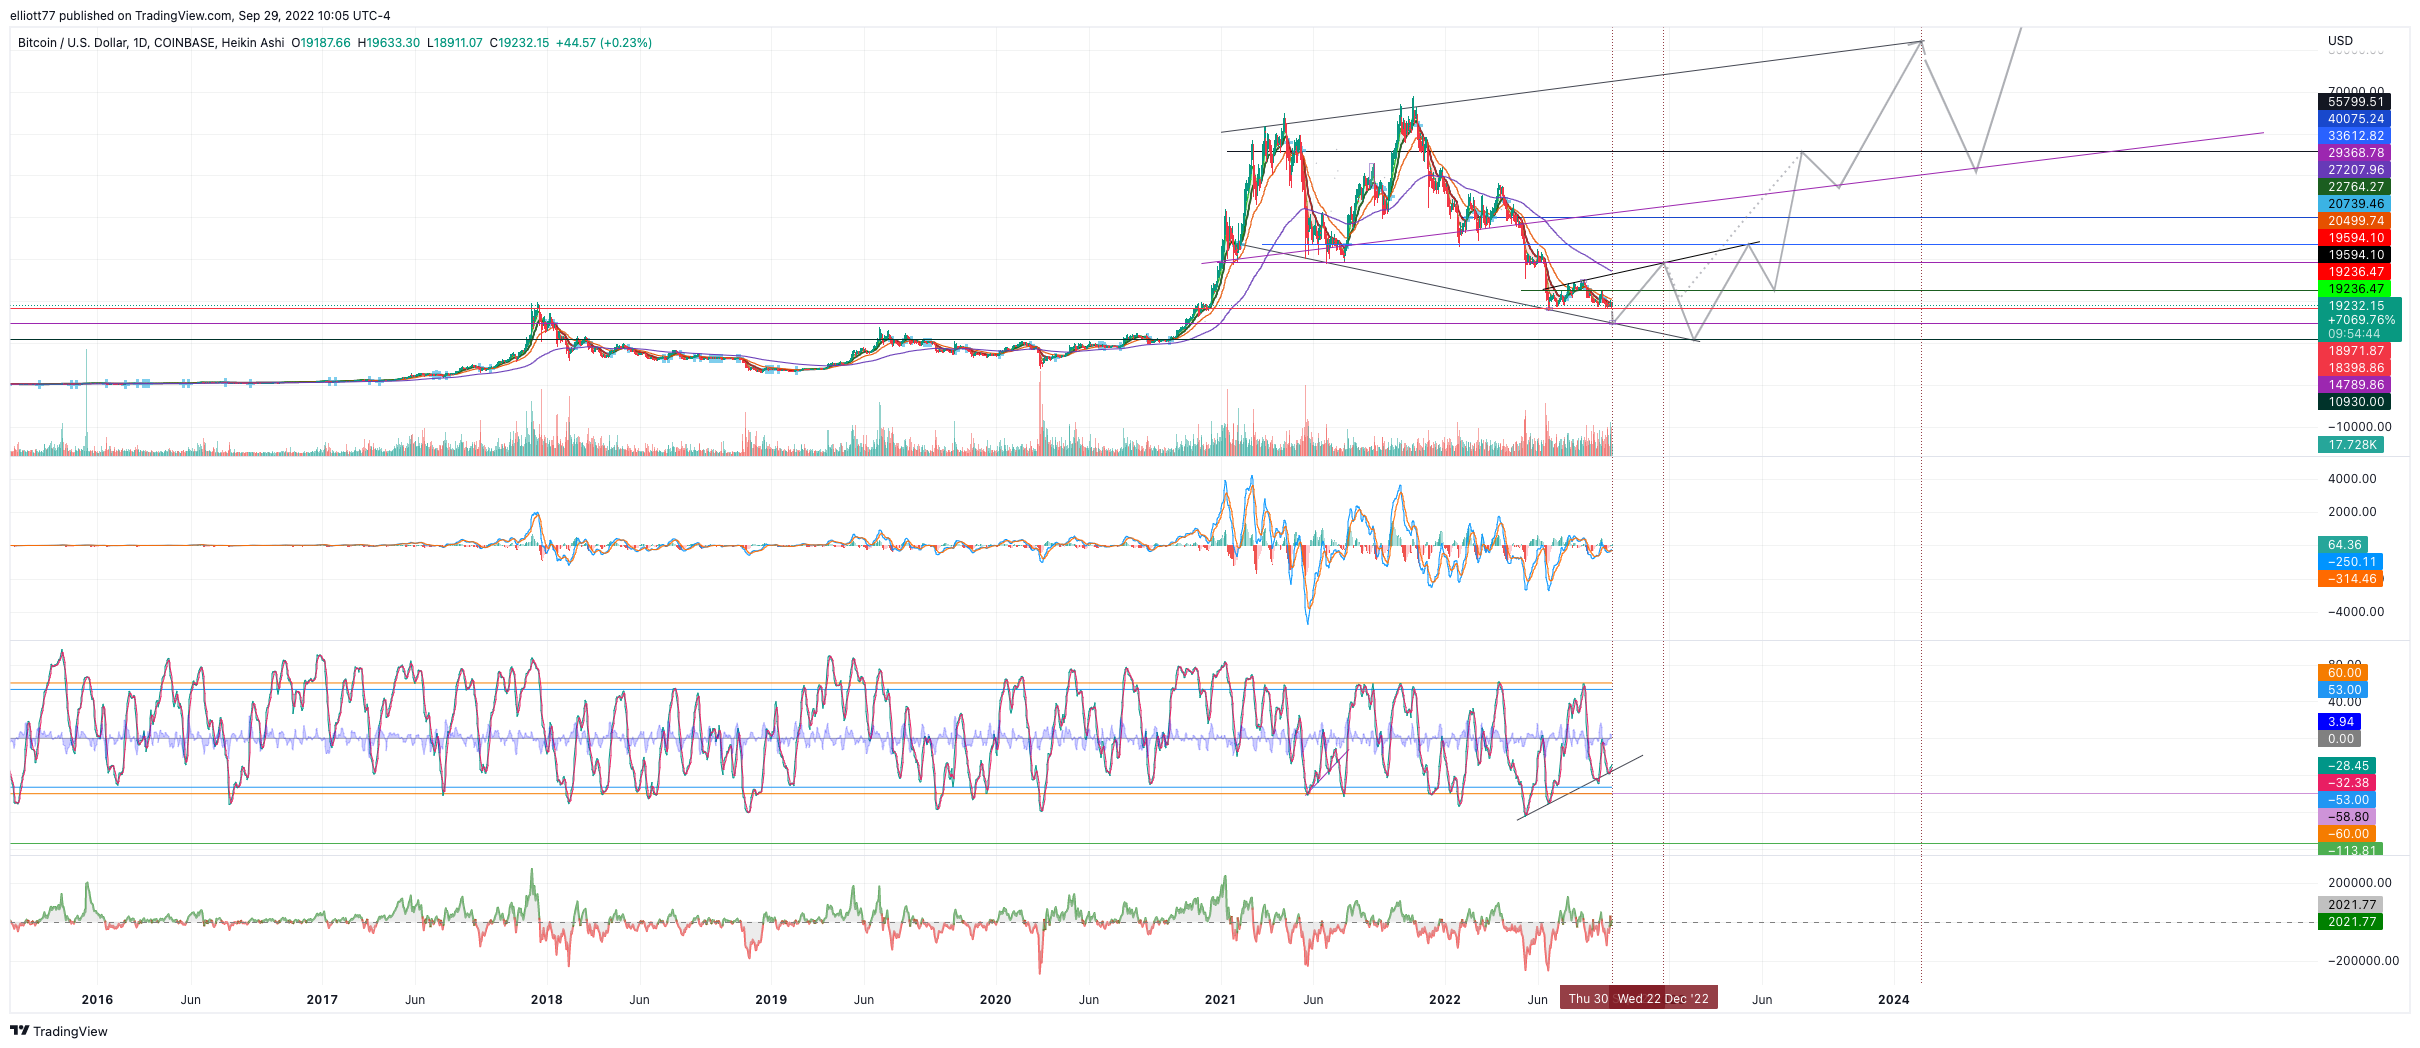Click the 22764.27 dark green price label
The height and width of the screenshot is (1048, 2420).
pyautogui.click(x=2354, y=187)
